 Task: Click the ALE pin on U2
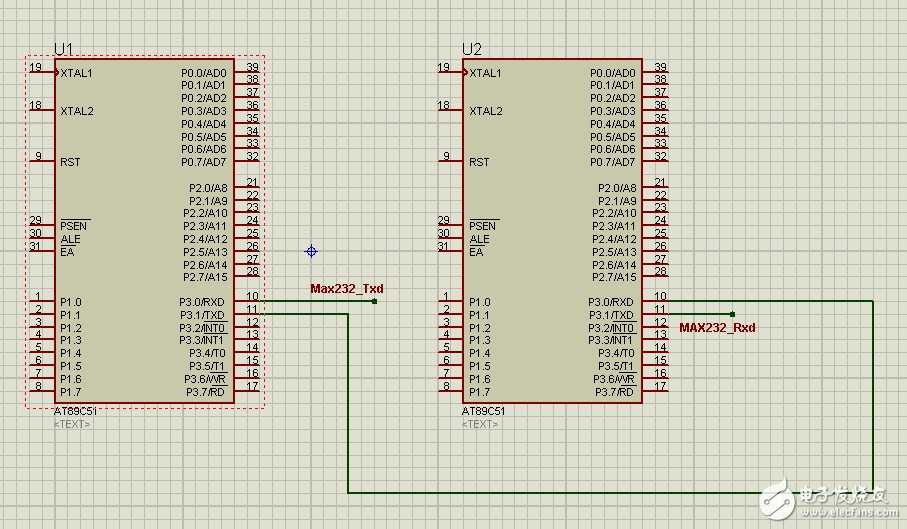tap(479, 239)
